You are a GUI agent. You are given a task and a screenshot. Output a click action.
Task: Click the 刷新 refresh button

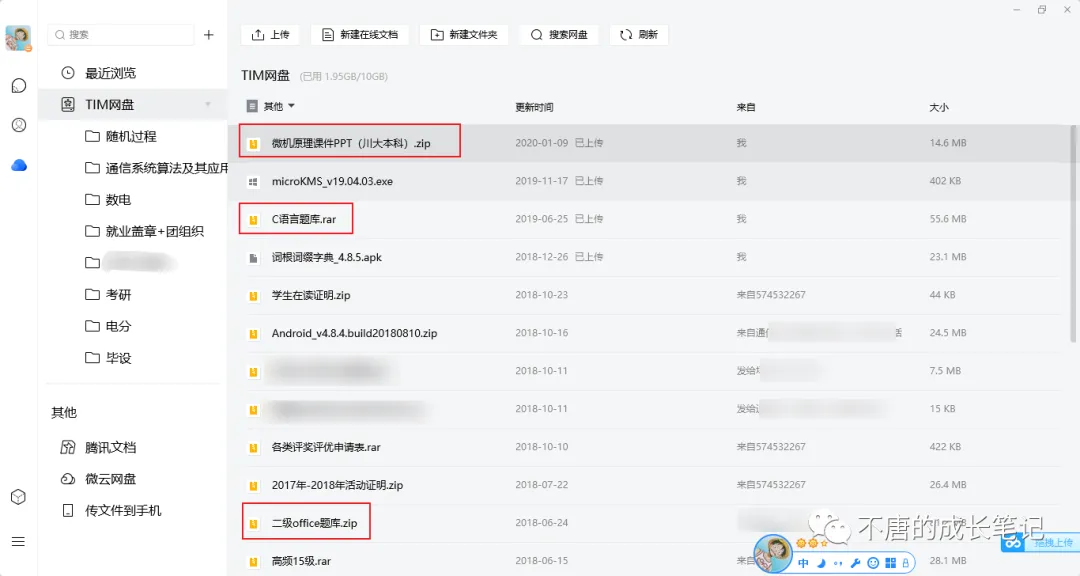tap(638, 34)
